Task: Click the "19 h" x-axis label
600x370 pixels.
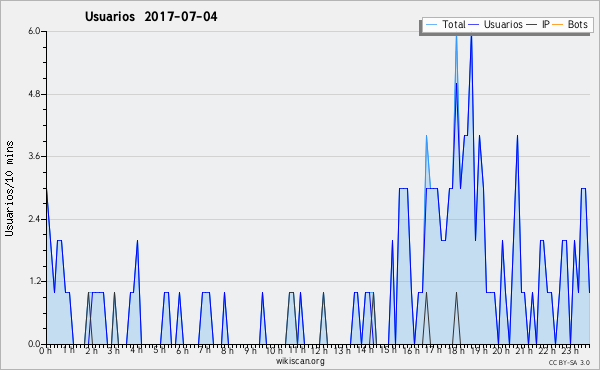Action: coord(479,350)
